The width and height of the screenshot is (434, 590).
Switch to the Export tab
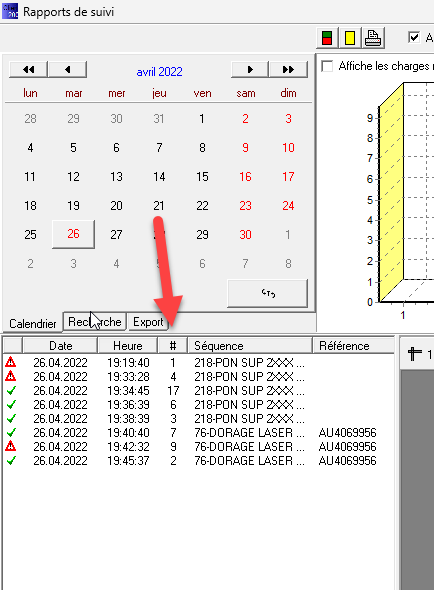tap(148, 322)
